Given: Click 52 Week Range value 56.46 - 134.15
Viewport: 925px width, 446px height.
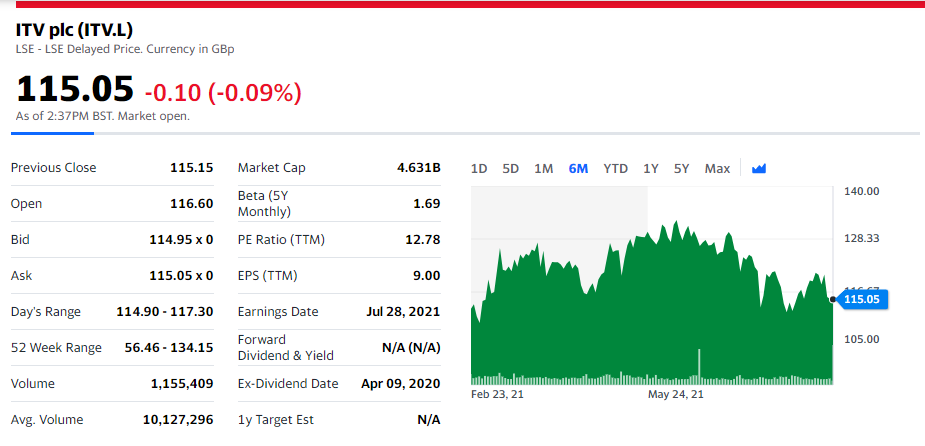Looking at the screenshot, I should pos(169,347).
